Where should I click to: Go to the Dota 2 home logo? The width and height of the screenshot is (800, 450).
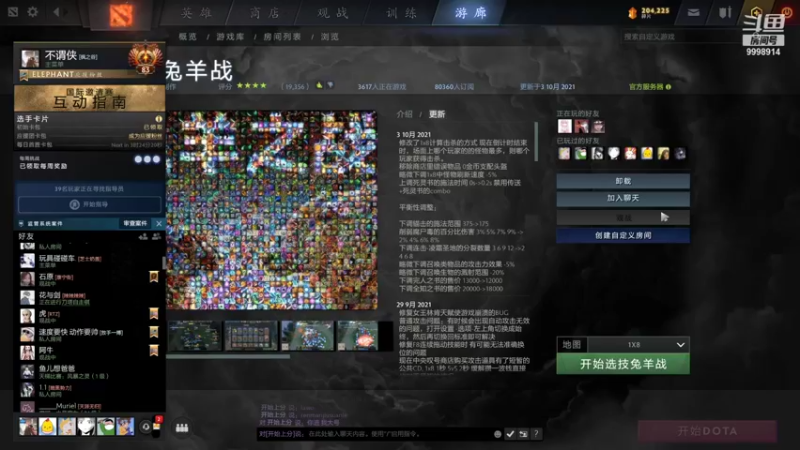pos(121,14)
